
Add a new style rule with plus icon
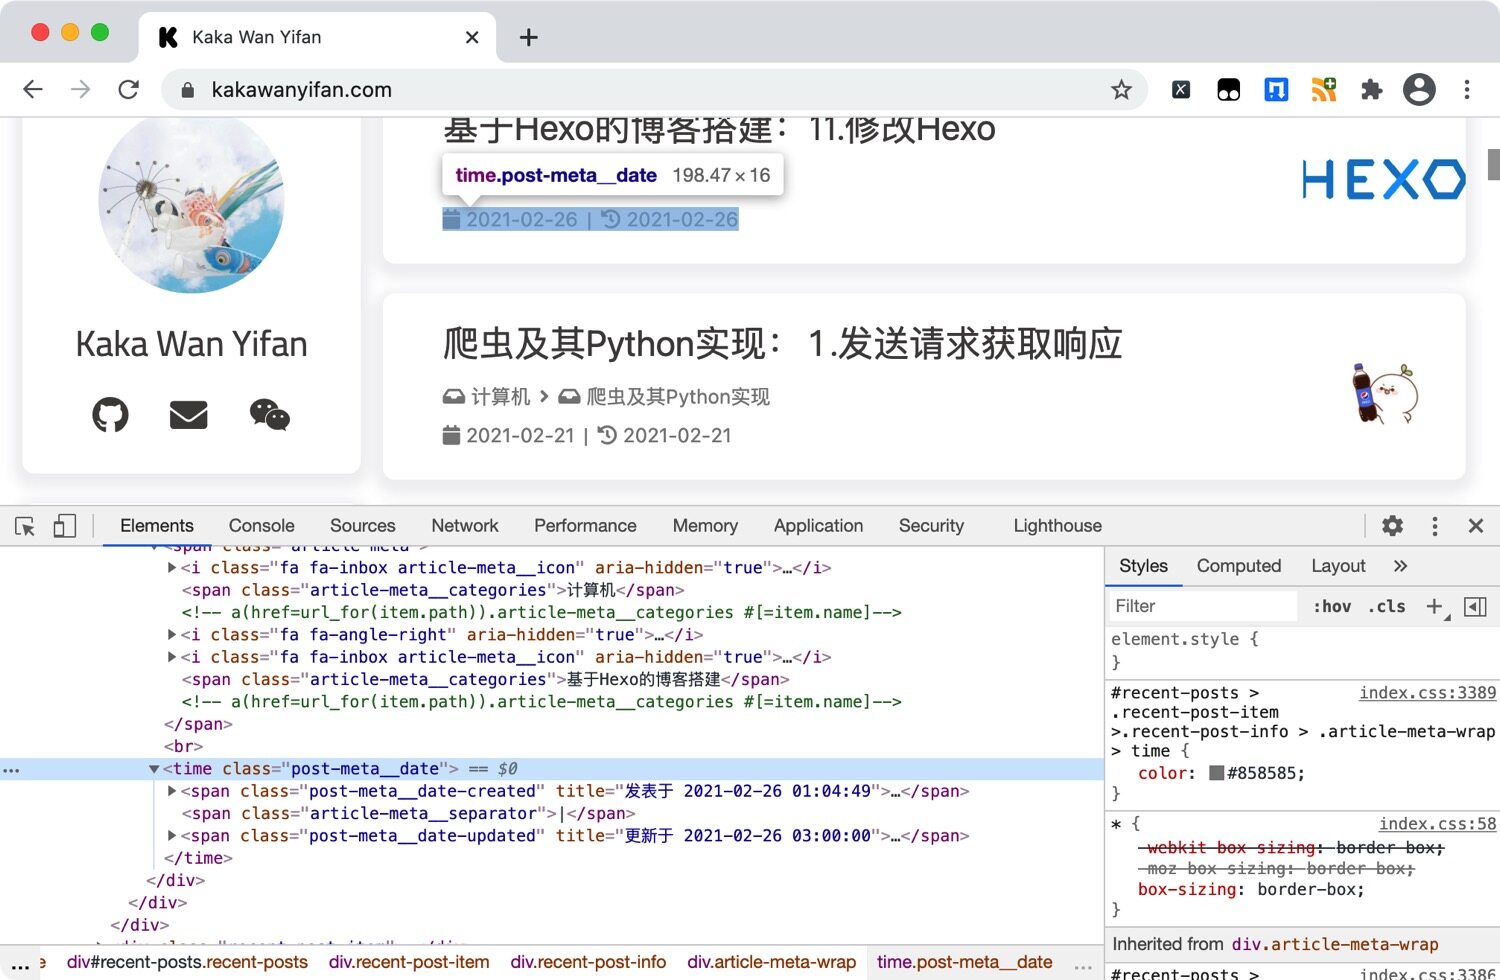(1434, 606)
